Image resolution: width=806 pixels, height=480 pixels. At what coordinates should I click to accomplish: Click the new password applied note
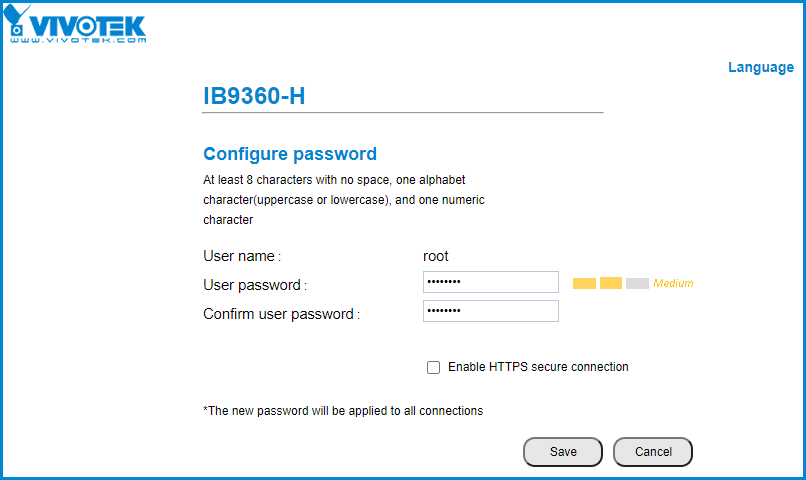click(343, 410)
